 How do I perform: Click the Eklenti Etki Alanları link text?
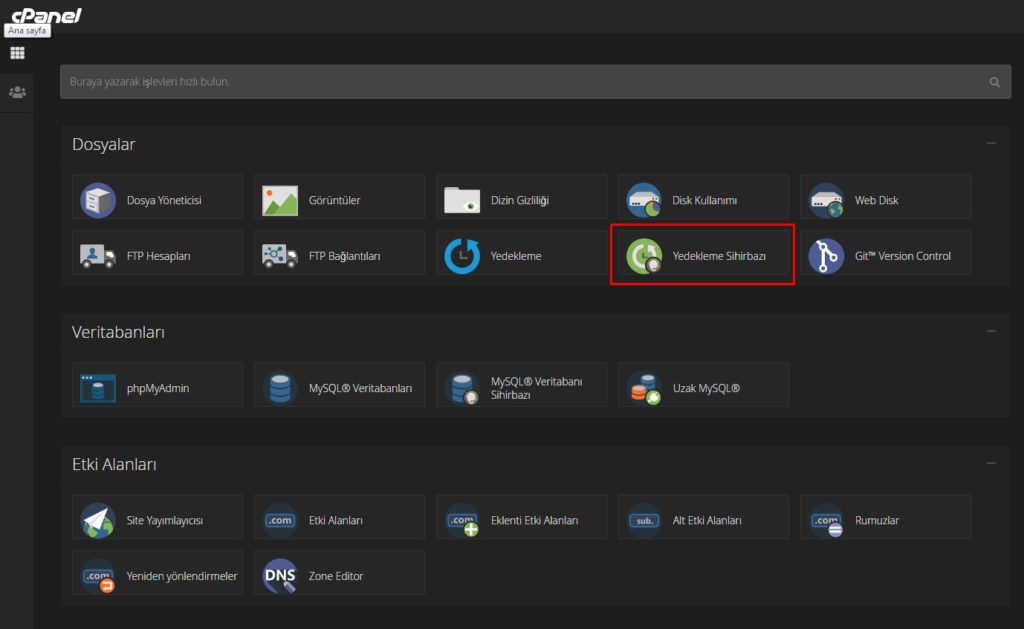535,520
